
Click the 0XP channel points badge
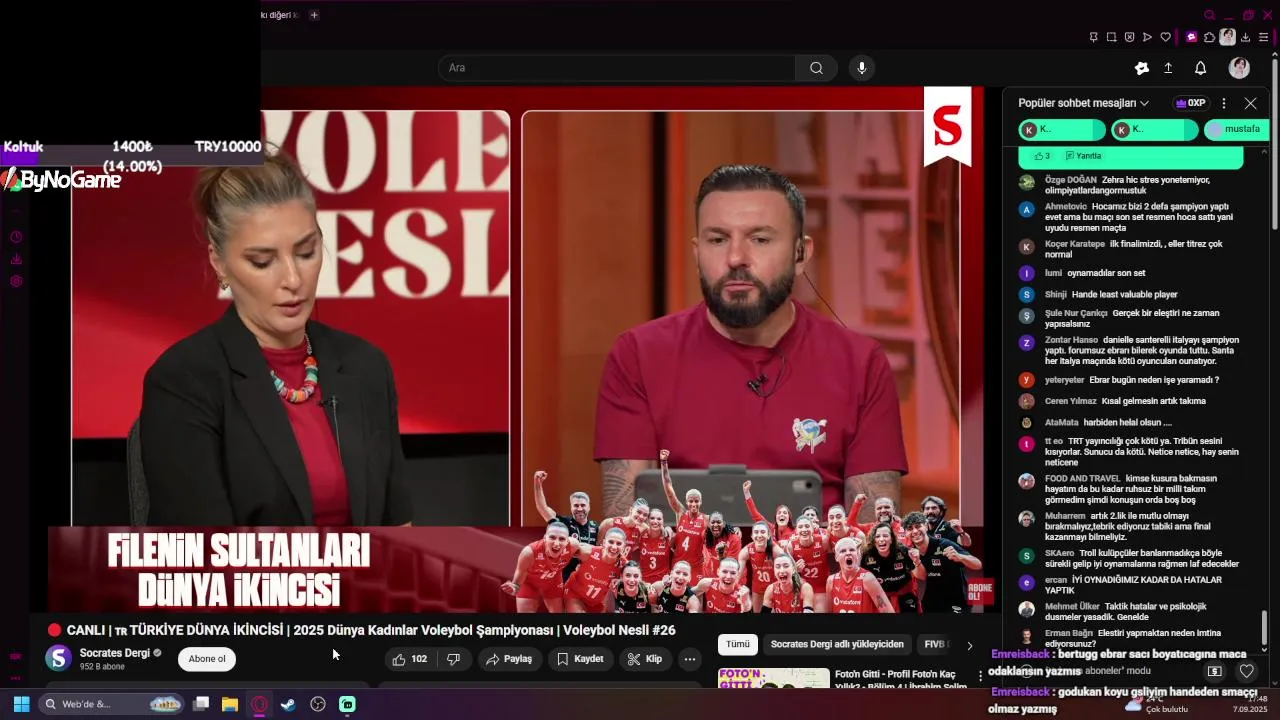(1190, 103)
